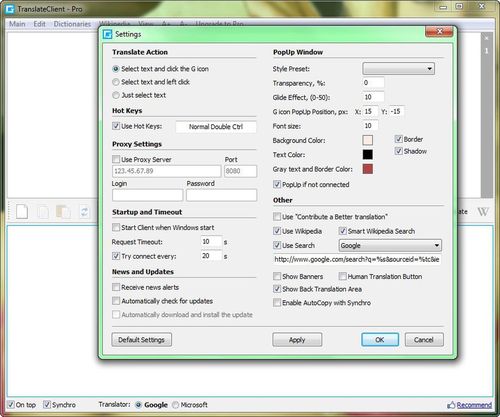The height and width of the screenshot is (417, 500).
Task: Click the TranslateClient app icon in title bar
Action: pos(10,9)
